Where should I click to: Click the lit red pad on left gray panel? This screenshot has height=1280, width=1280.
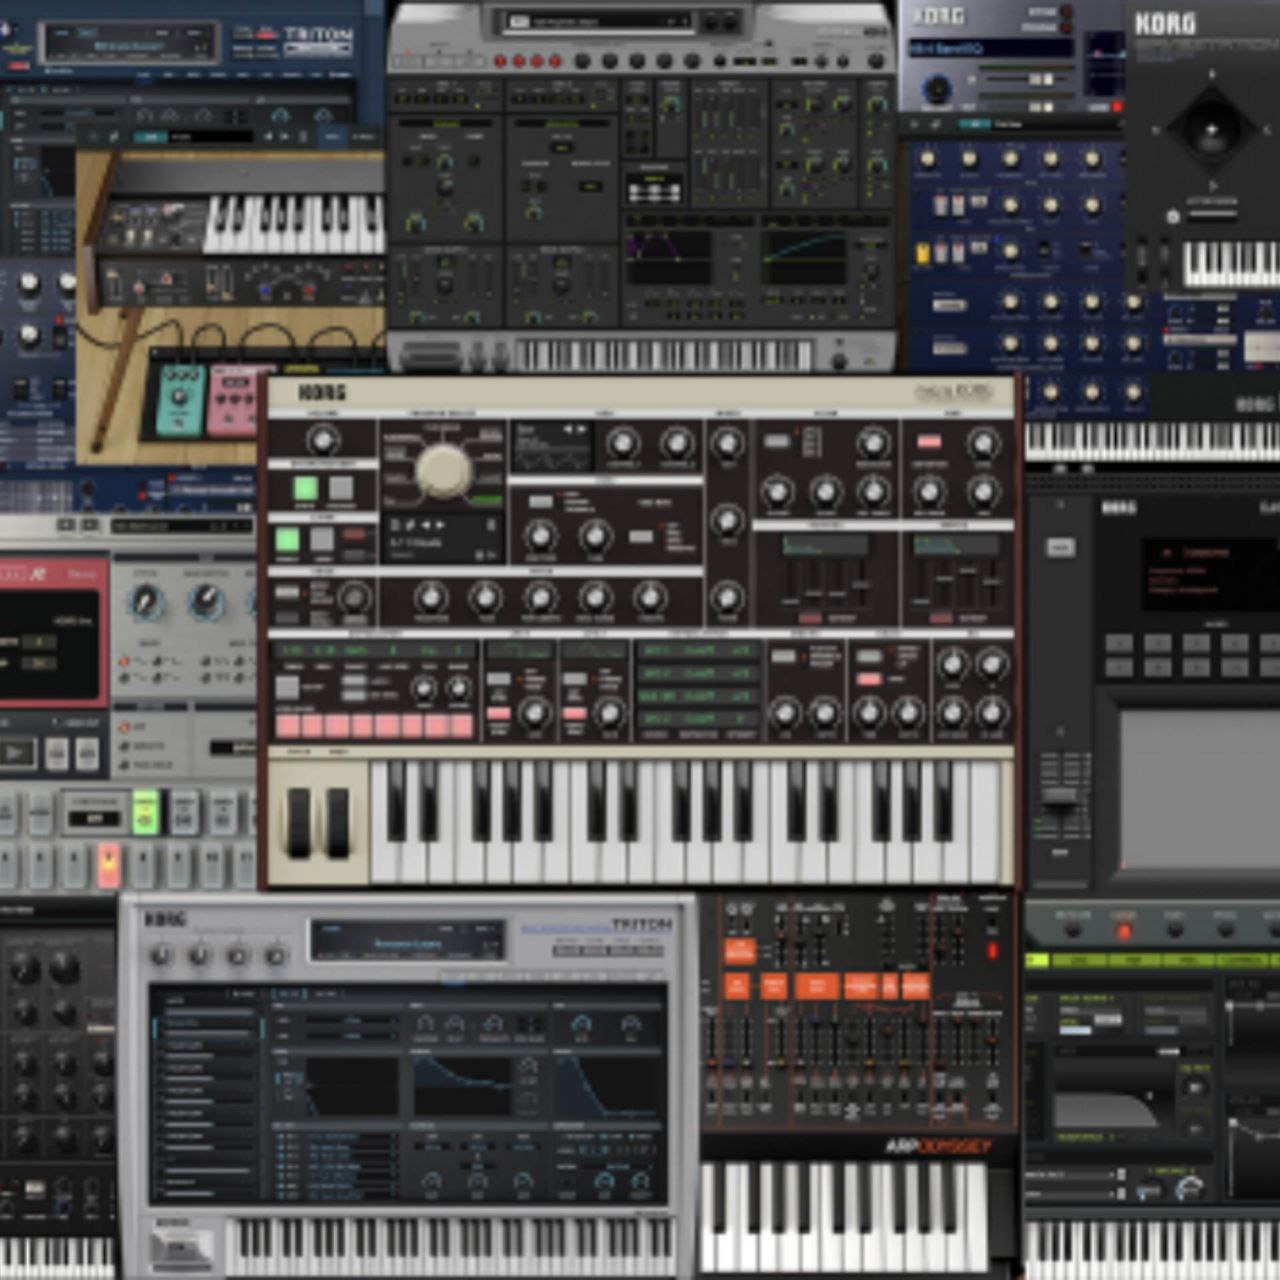109,865
